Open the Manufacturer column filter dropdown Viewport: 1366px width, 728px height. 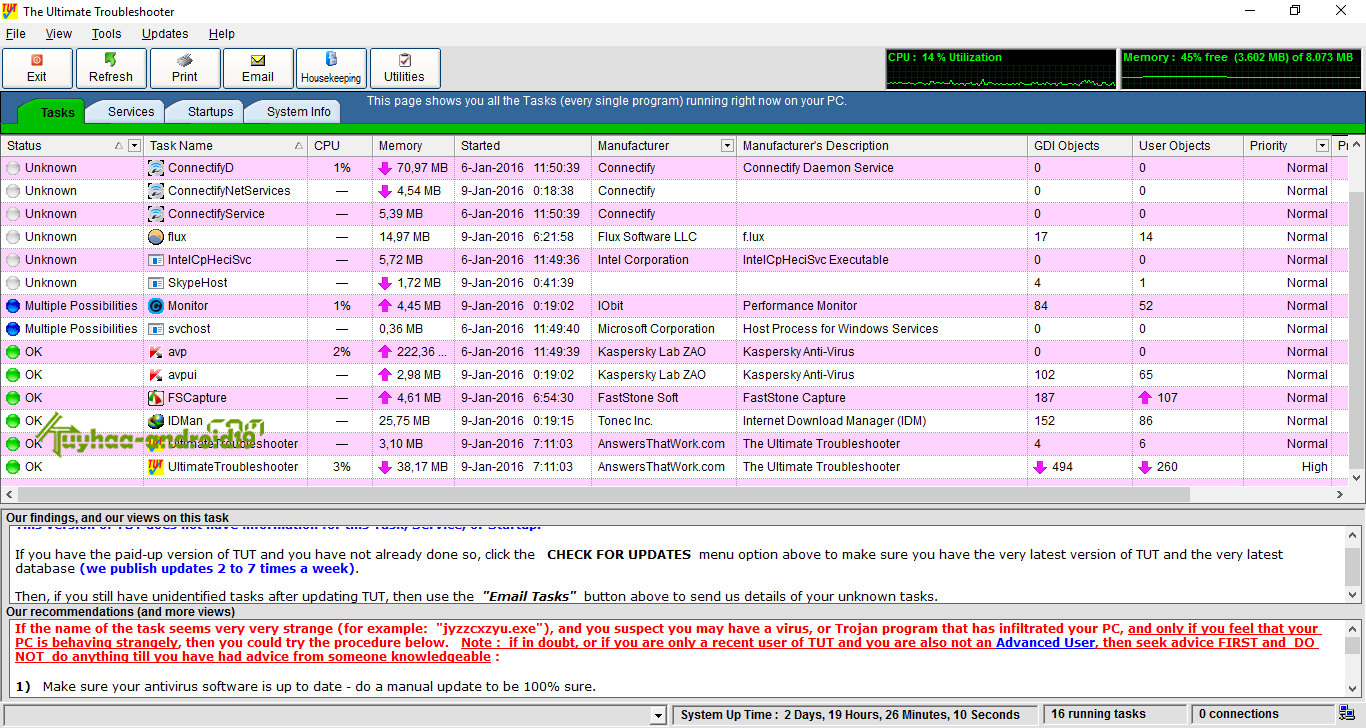[x=727, y=146]
